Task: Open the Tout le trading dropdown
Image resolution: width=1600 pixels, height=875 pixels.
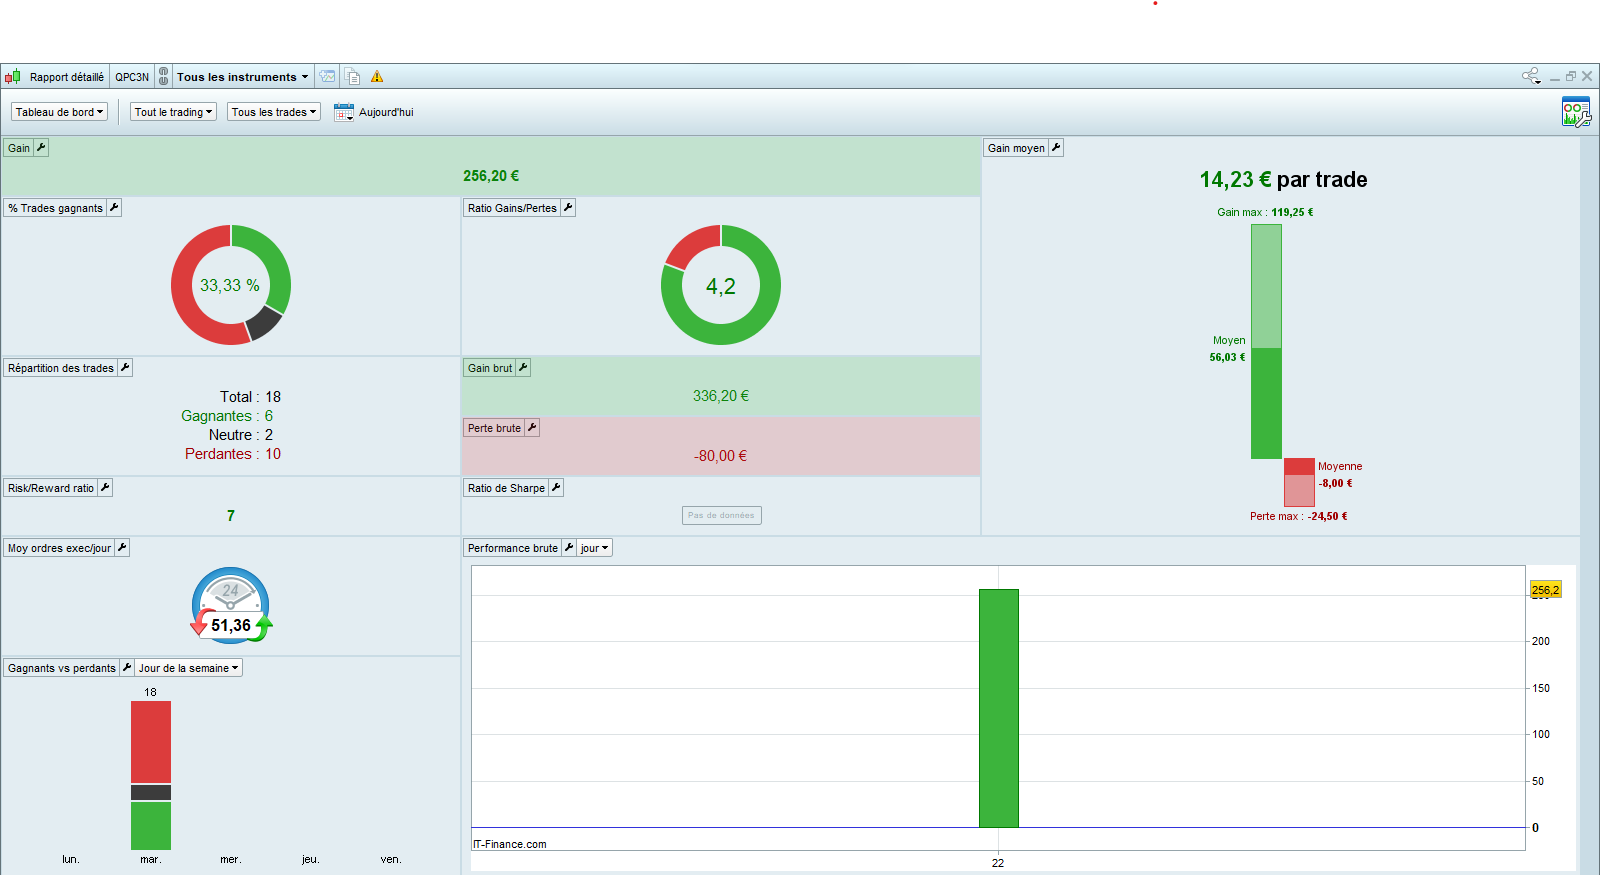Action: point(174,112)
